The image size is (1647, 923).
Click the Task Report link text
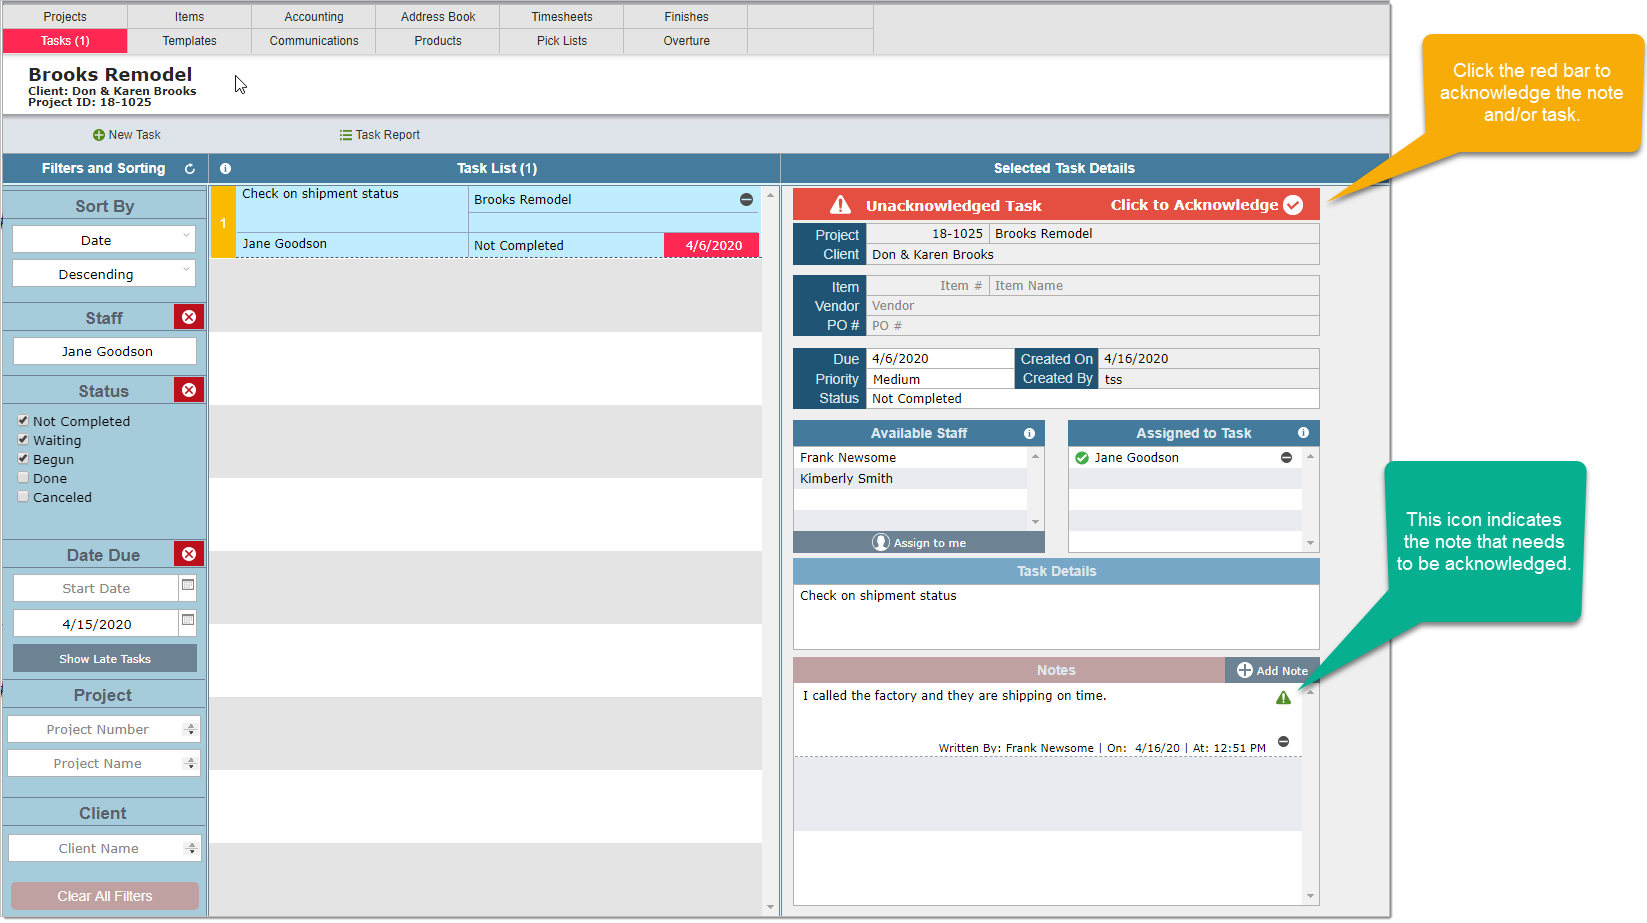coord(387,135)
